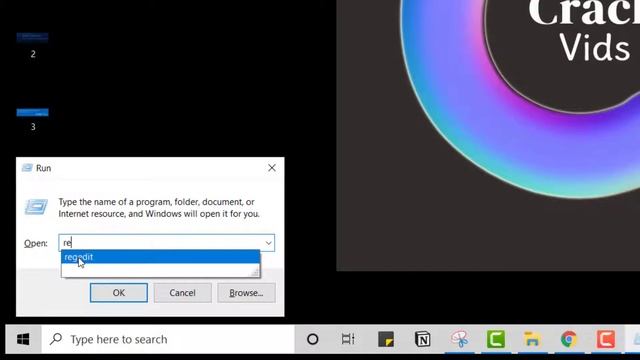Viewport: 640px width, 360px height.
Task: Open File Explorer from the taskbar
Action: click(x=532, y=339)
